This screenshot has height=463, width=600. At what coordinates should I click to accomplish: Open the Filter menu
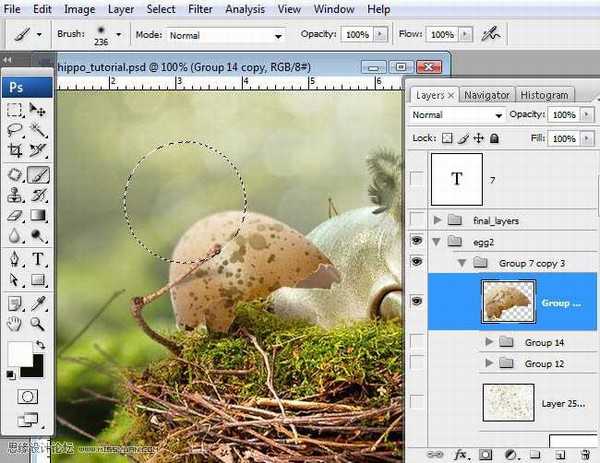[x=200, y=9]
